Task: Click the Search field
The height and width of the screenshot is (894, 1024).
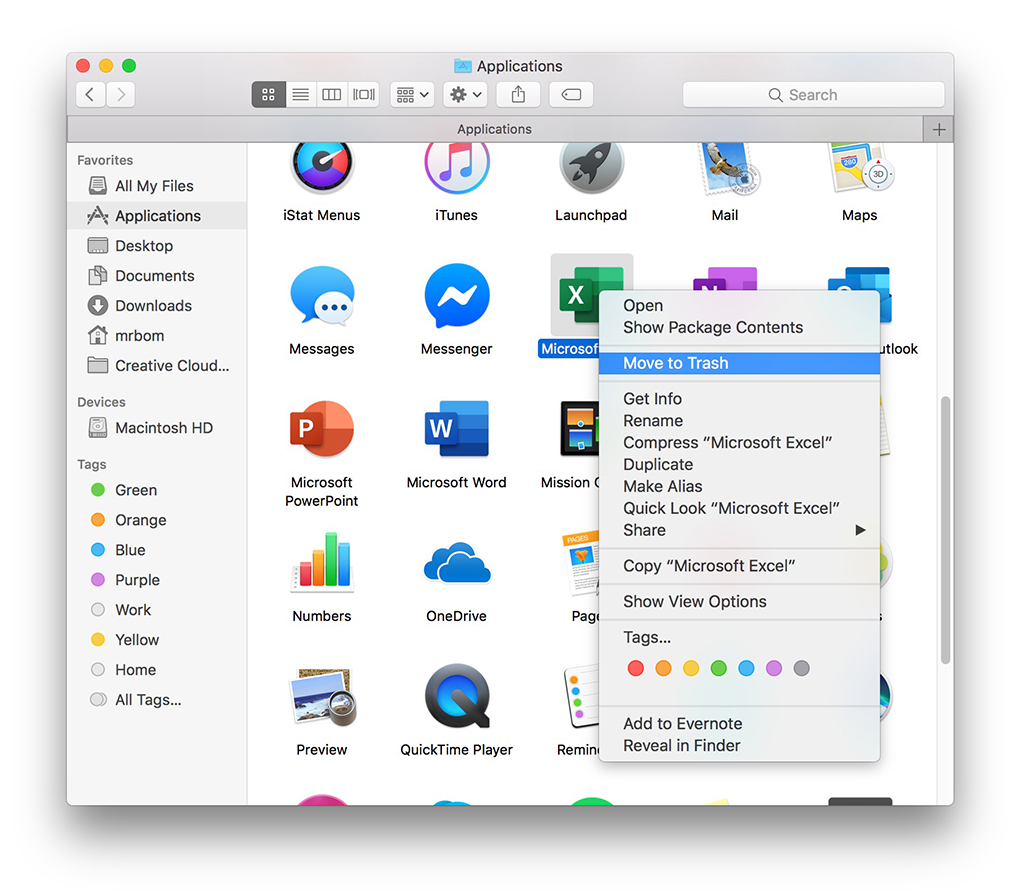Action: [814, 95]
